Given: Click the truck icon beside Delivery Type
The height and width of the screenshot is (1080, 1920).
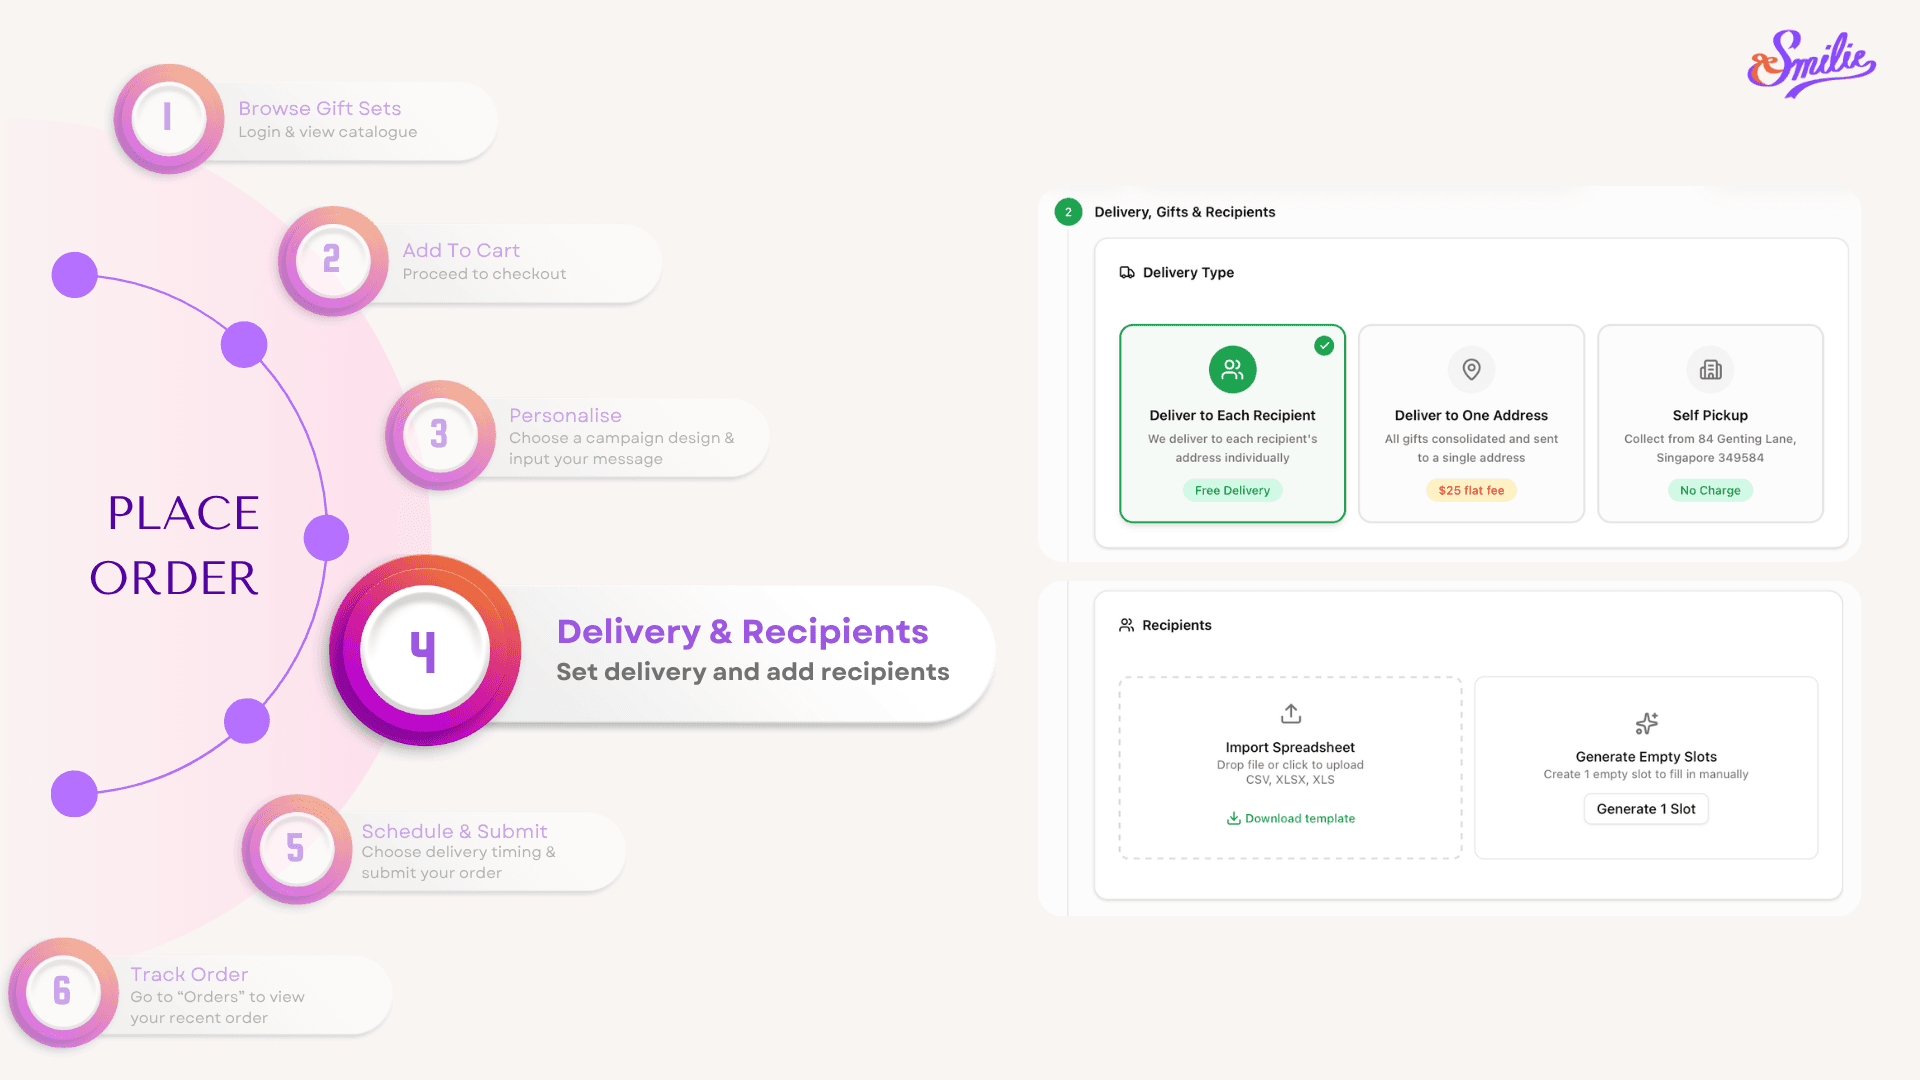Looking at the screenshot, I should point(1127,272).
